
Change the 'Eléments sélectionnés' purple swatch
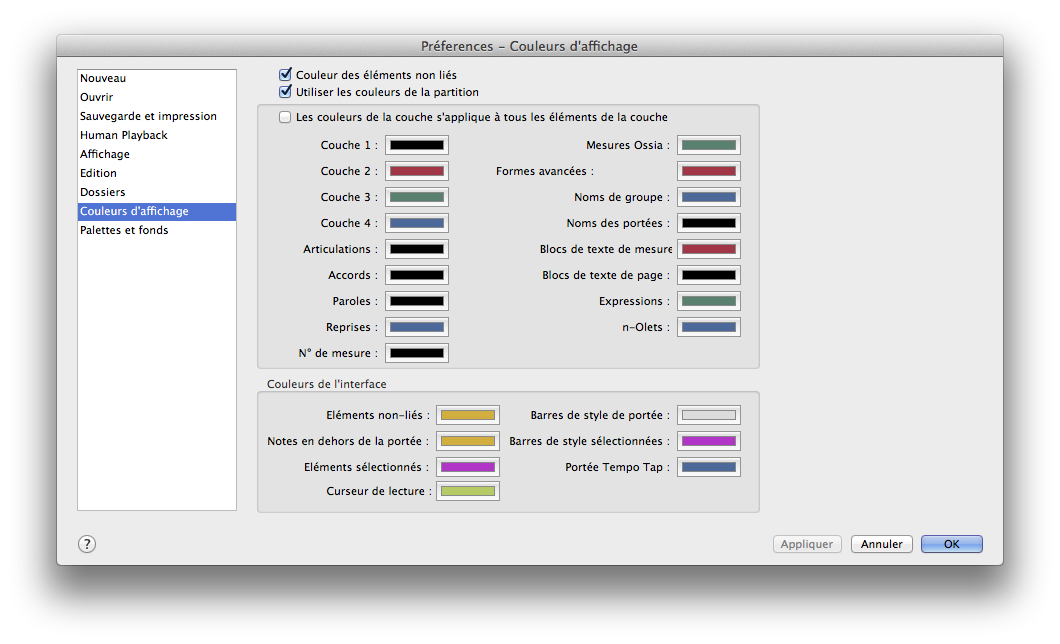[x=468, y=467]
